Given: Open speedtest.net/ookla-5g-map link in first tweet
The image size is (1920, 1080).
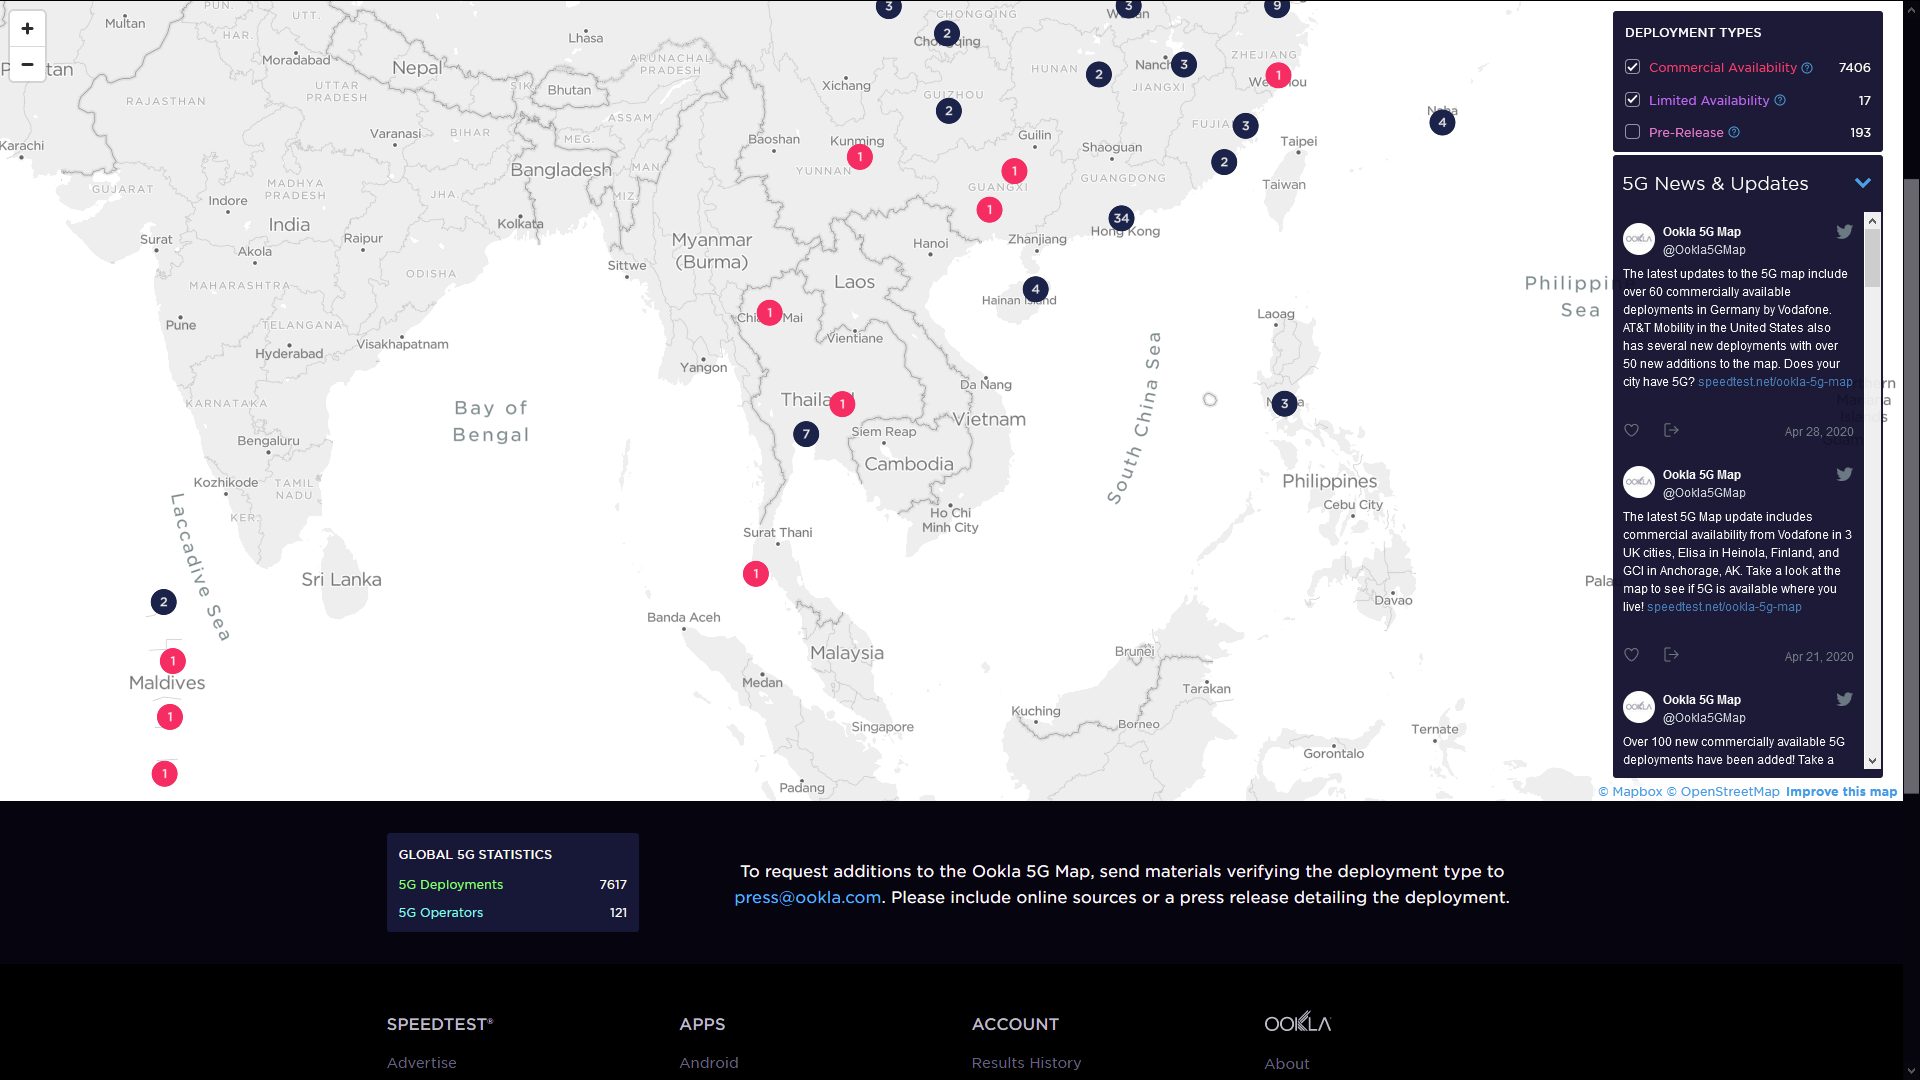Looking at the screenshot, I should [1775, 382].
